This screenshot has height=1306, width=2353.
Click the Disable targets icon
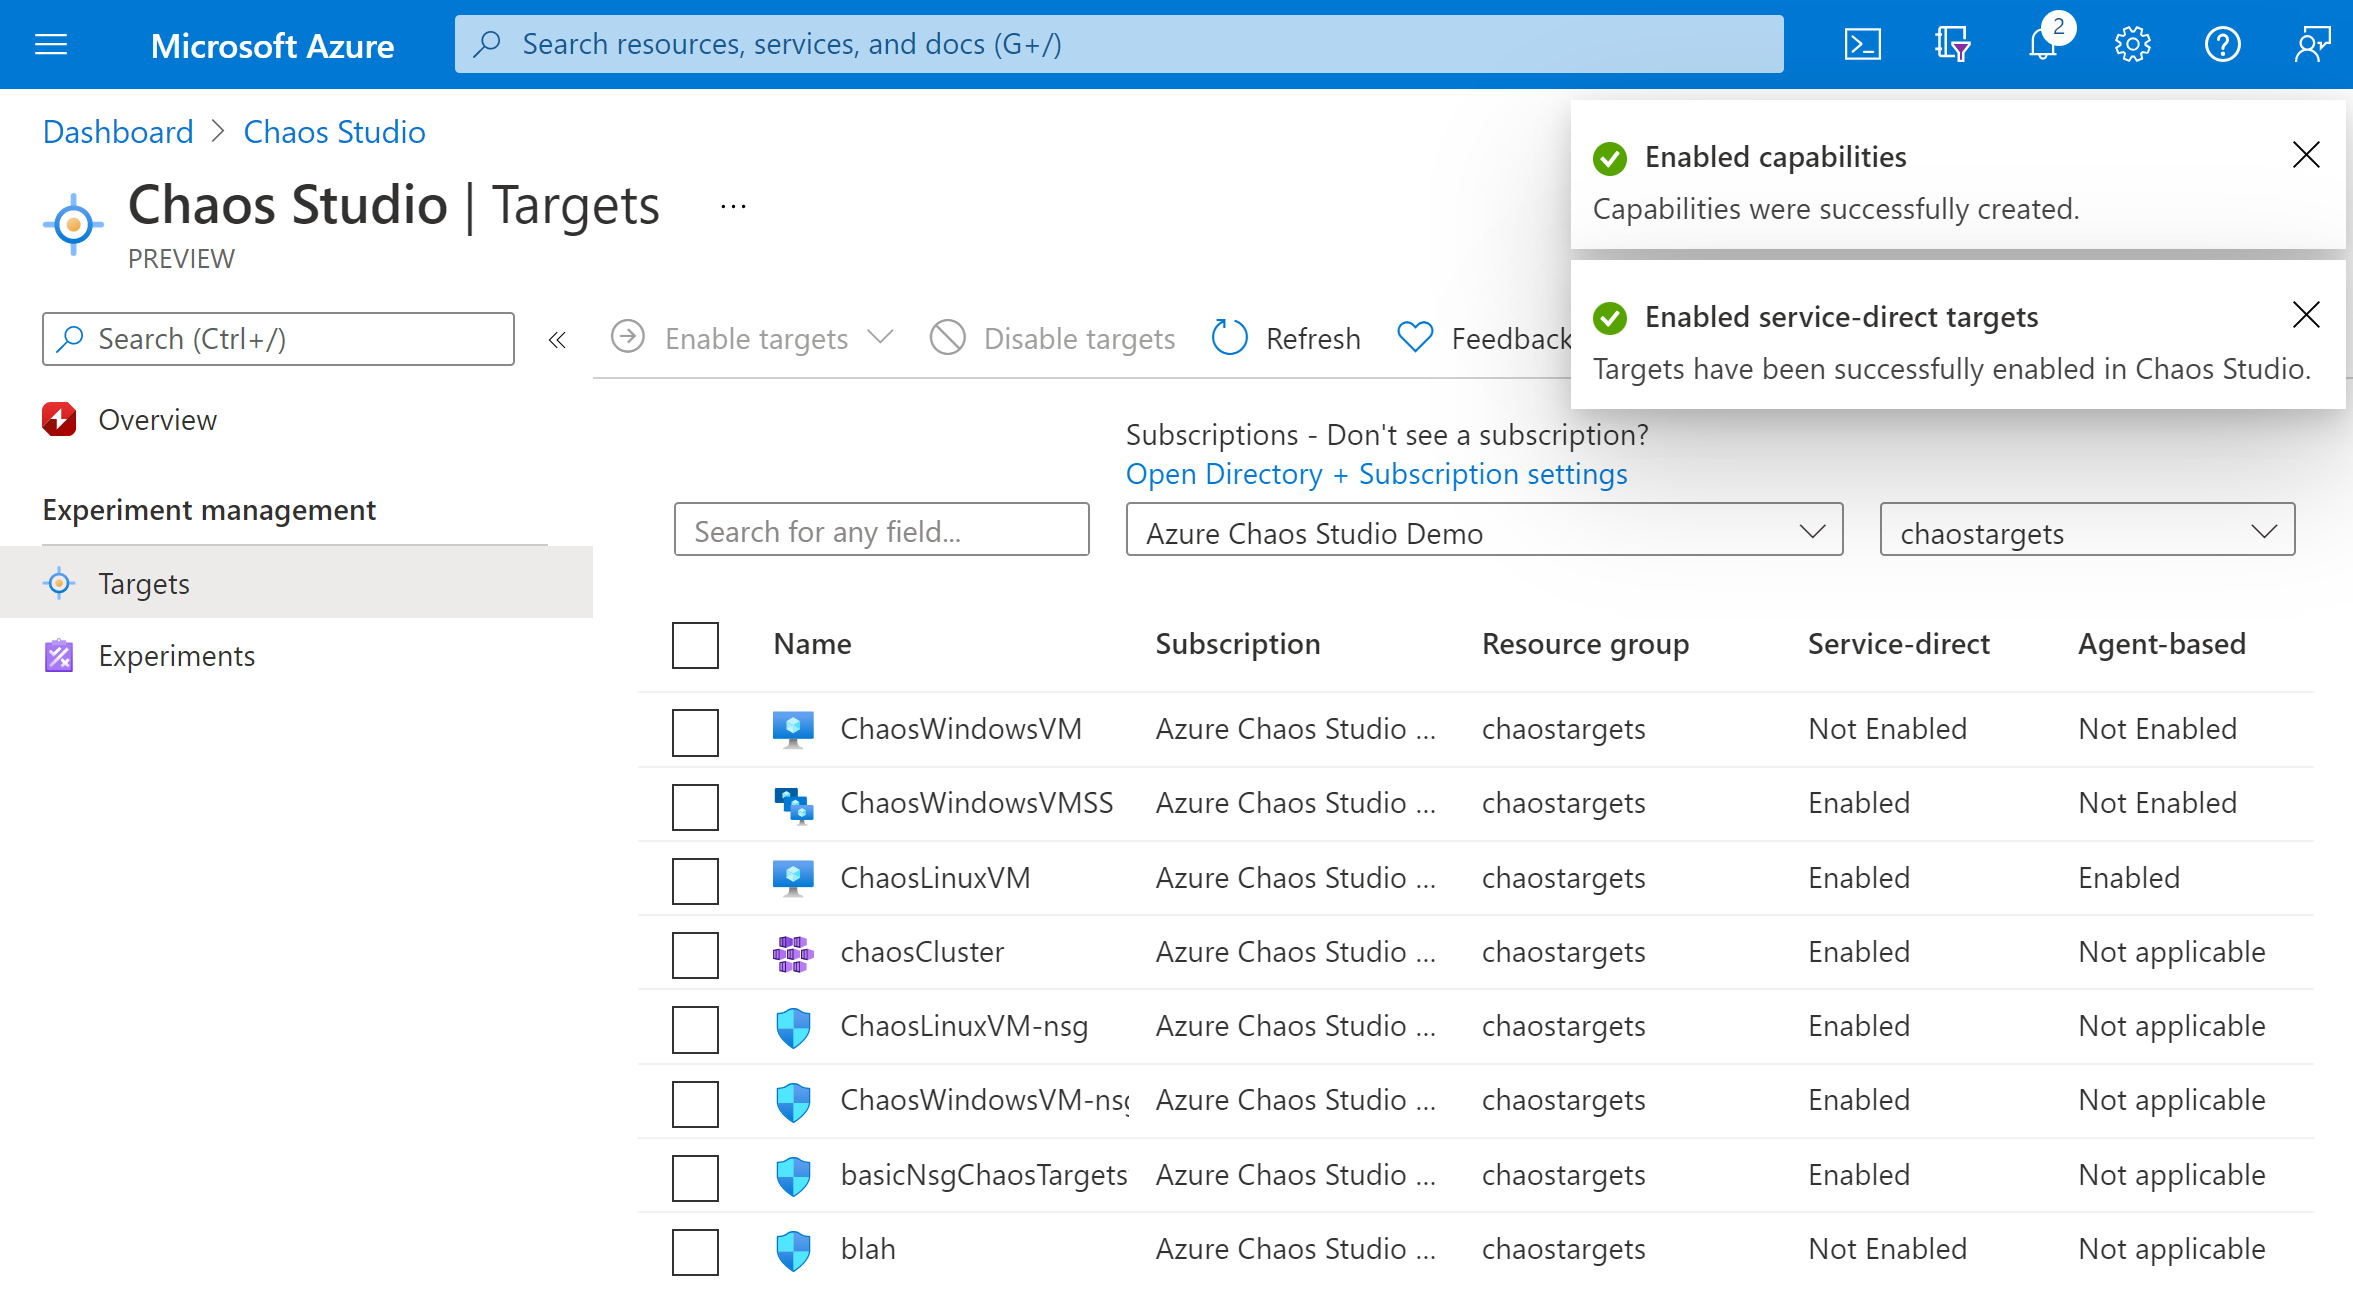(951, 338)
